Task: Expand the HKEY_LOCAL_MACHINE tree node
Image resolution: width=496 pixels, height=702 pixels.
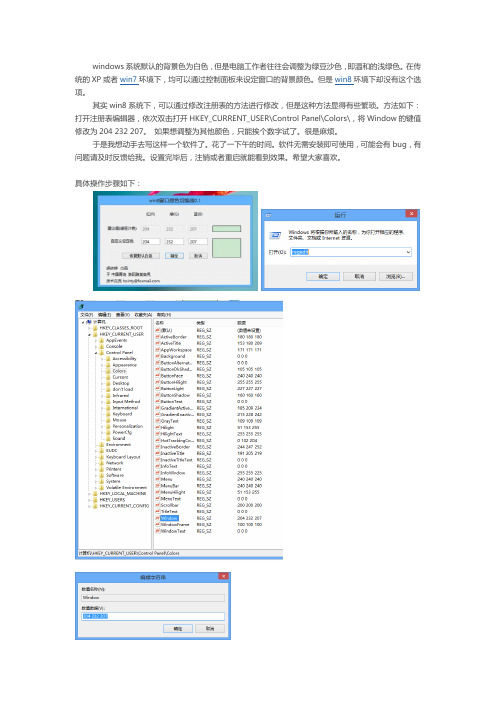Action: 89,494
